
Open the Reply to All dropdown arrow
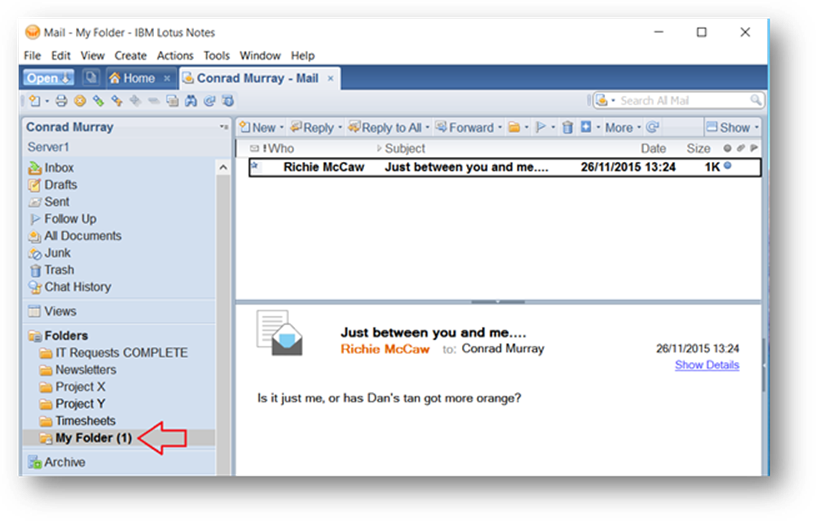click(427, 128)
